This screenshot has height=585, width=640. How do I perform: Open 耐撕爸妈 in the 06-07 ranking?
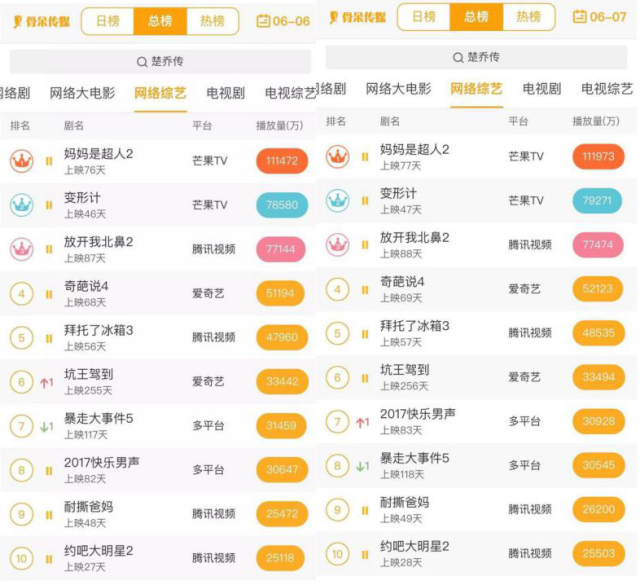[404, 502]
